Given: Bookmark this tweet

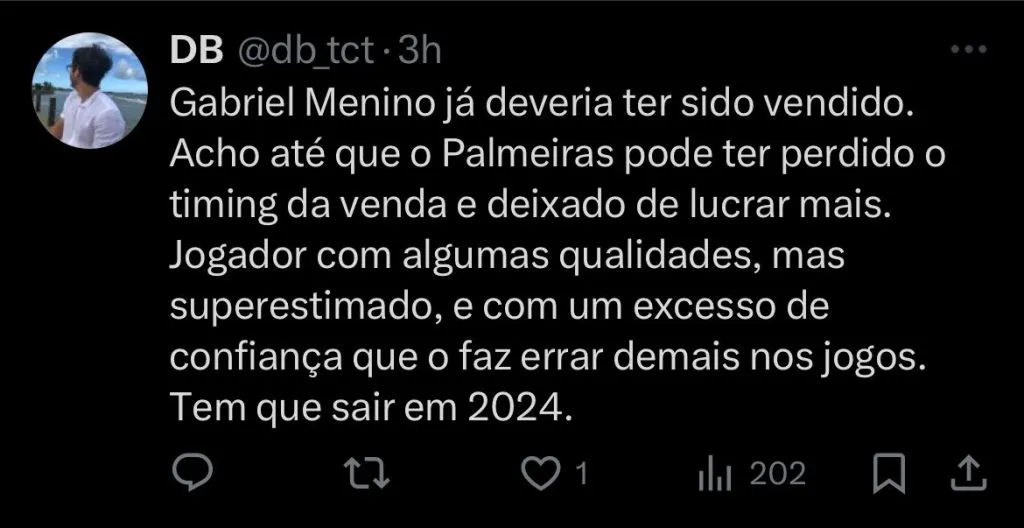Looking at the screenshot, I should (890, 473).
